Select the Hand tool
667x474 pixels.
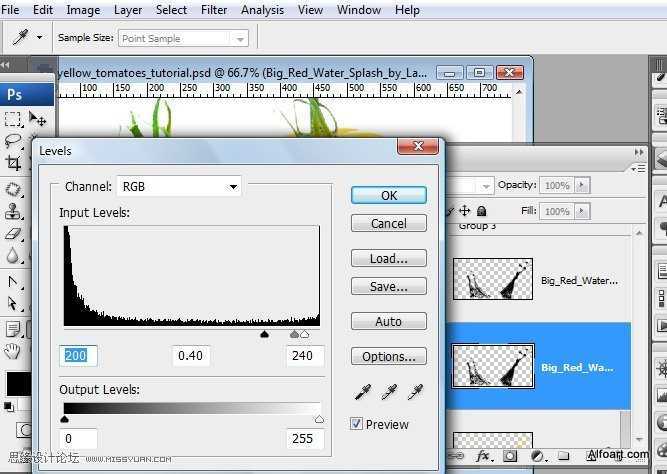pyautogui.click(x=12, y=351)
